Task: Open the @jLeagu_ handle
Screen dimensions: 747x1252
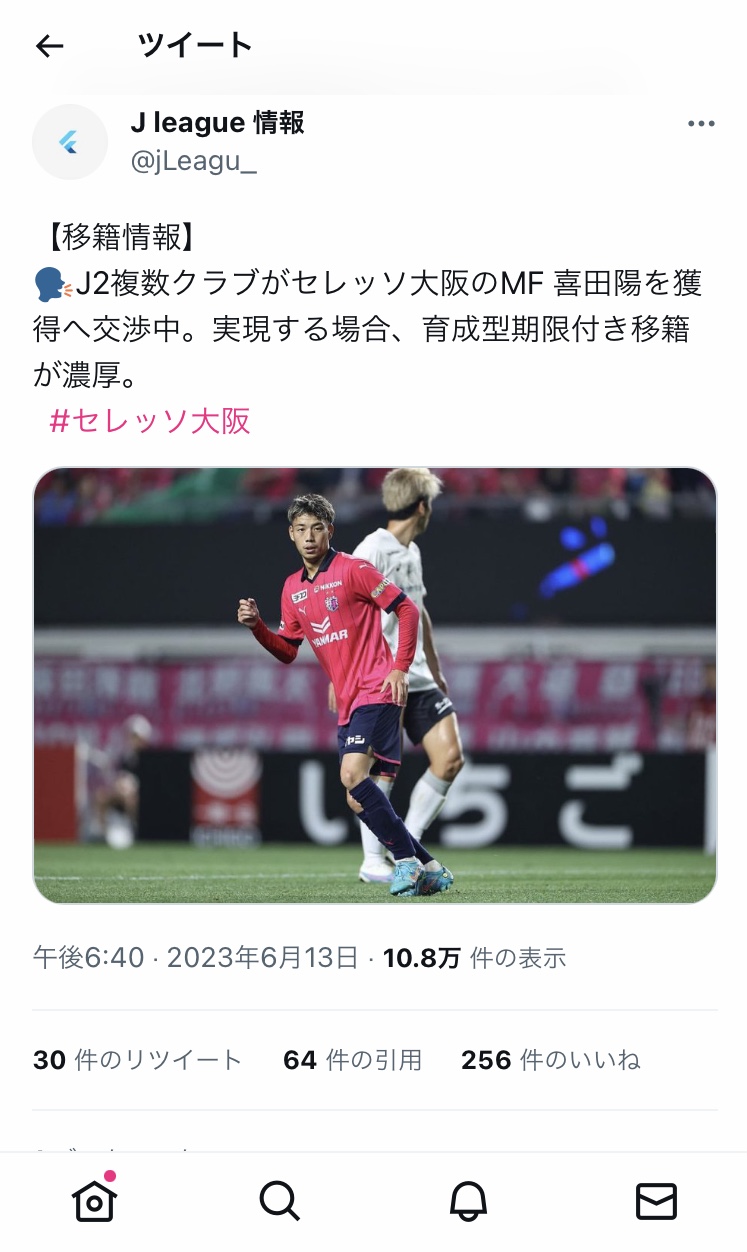Action: [194, 161]
